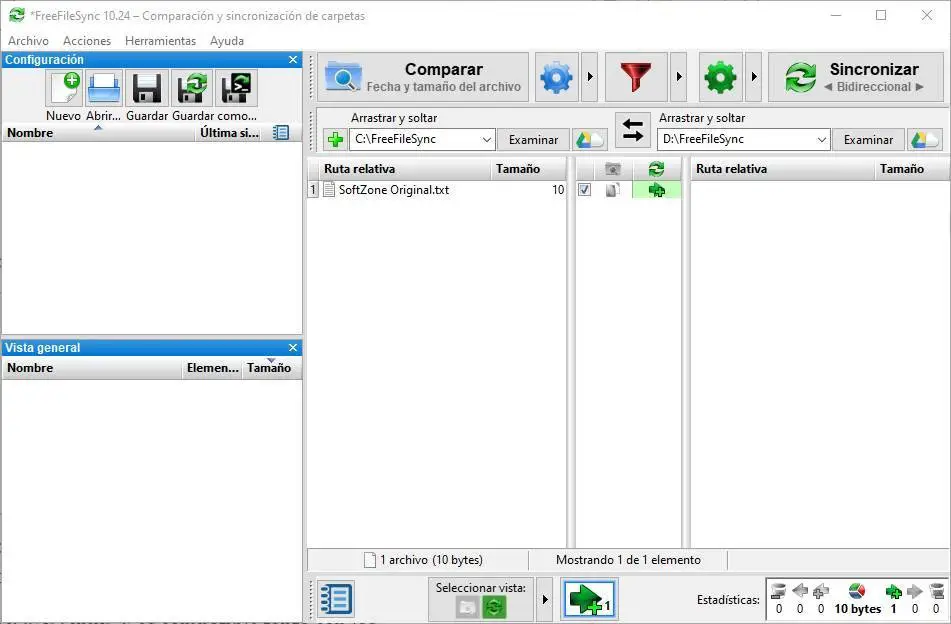Open D:\FreeFileSync folder dropdown
This screenshot has width=951, height=624.
coord(821,139)
